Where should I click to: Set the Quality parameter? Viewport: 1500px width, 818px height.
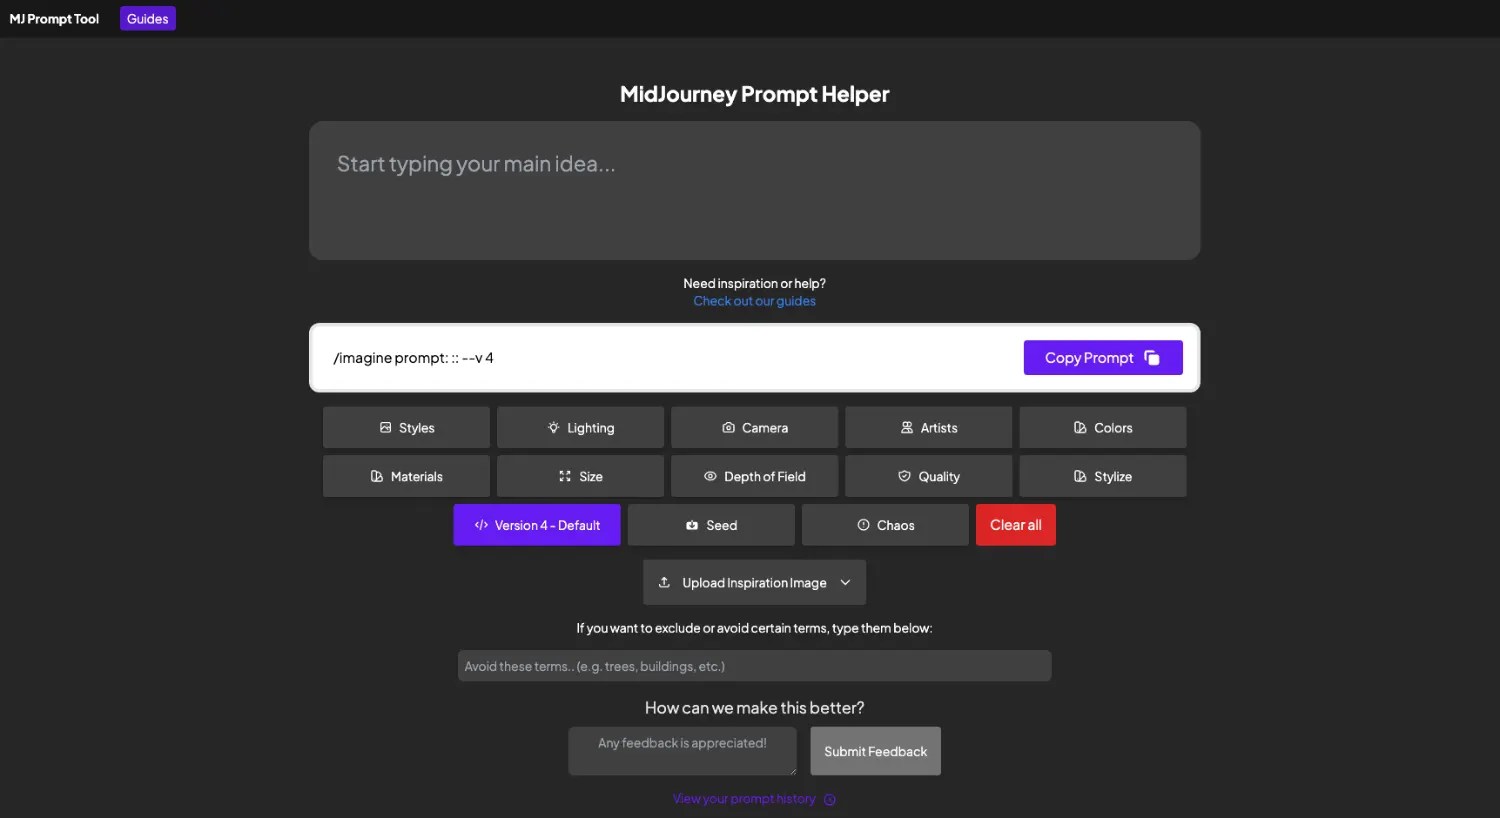[x=928, y=477]
